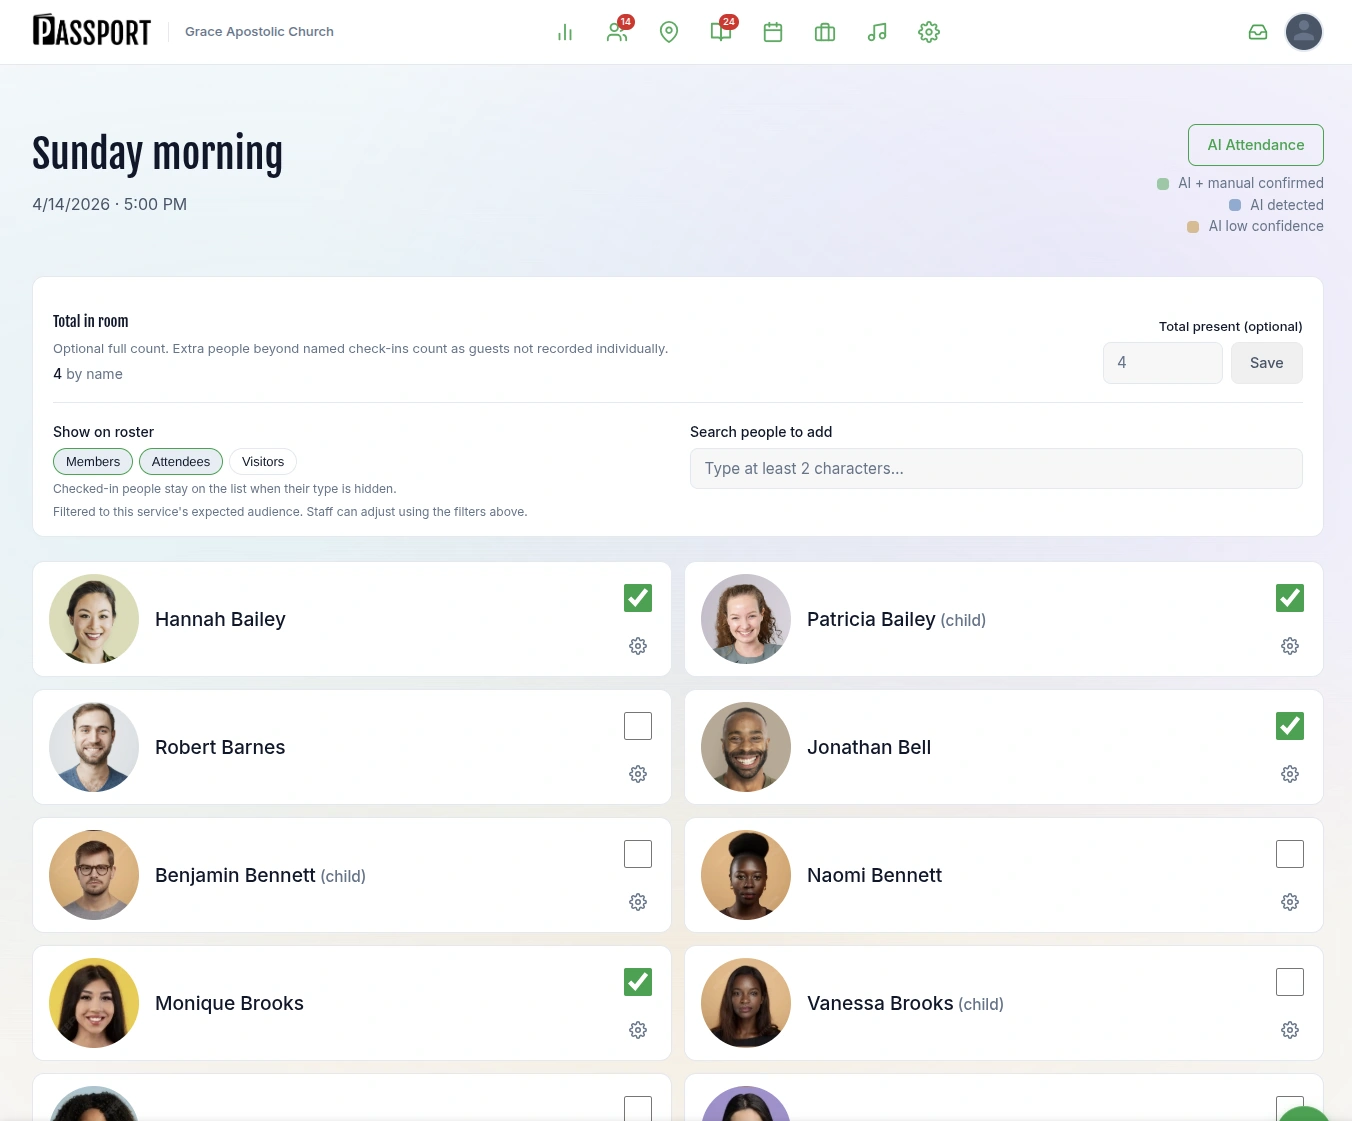Focus the Search people to add field
This screenshot has width=1352, height=1121.
point(996,468)
